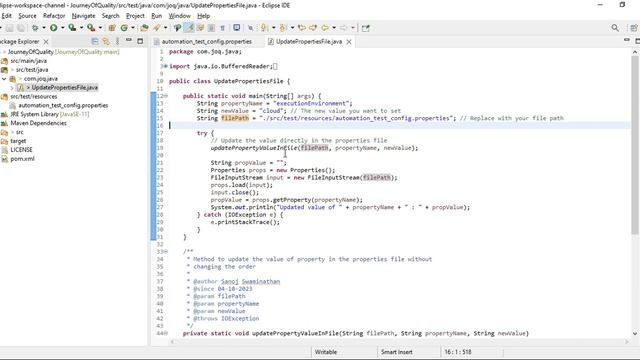Open the magnifier search icon at top right

point(615,28)
